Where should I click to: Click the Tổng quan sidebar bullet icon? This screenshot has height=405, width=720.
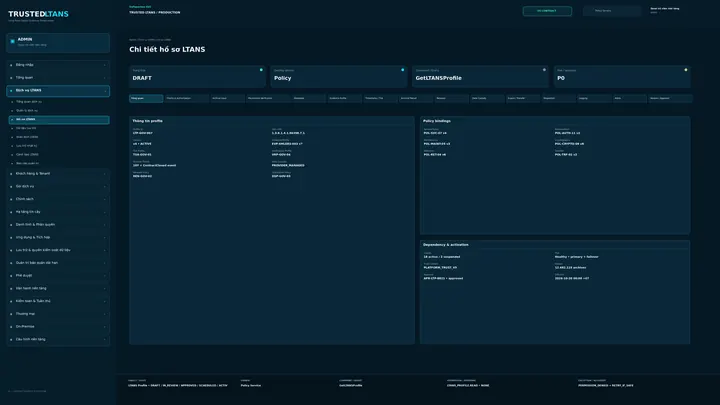[x=11, y=78]
